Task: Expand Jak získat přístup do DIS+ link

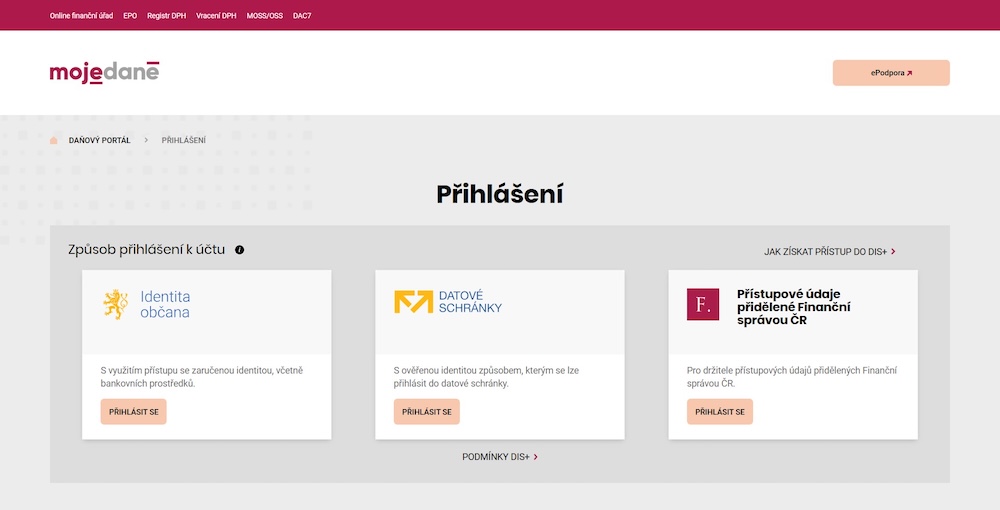Action: click(x=829, y=252)
